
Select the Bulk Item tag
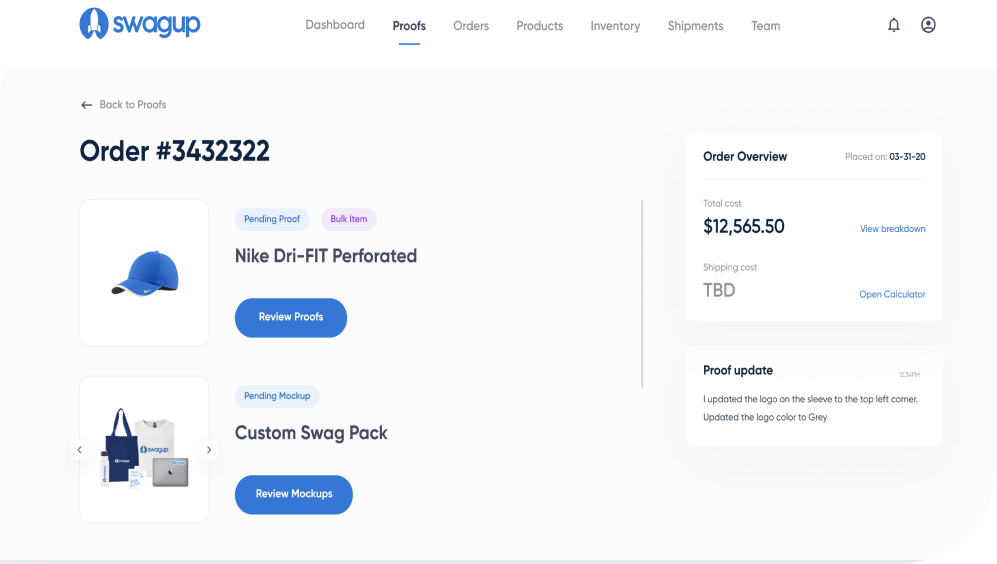[348, 219]
